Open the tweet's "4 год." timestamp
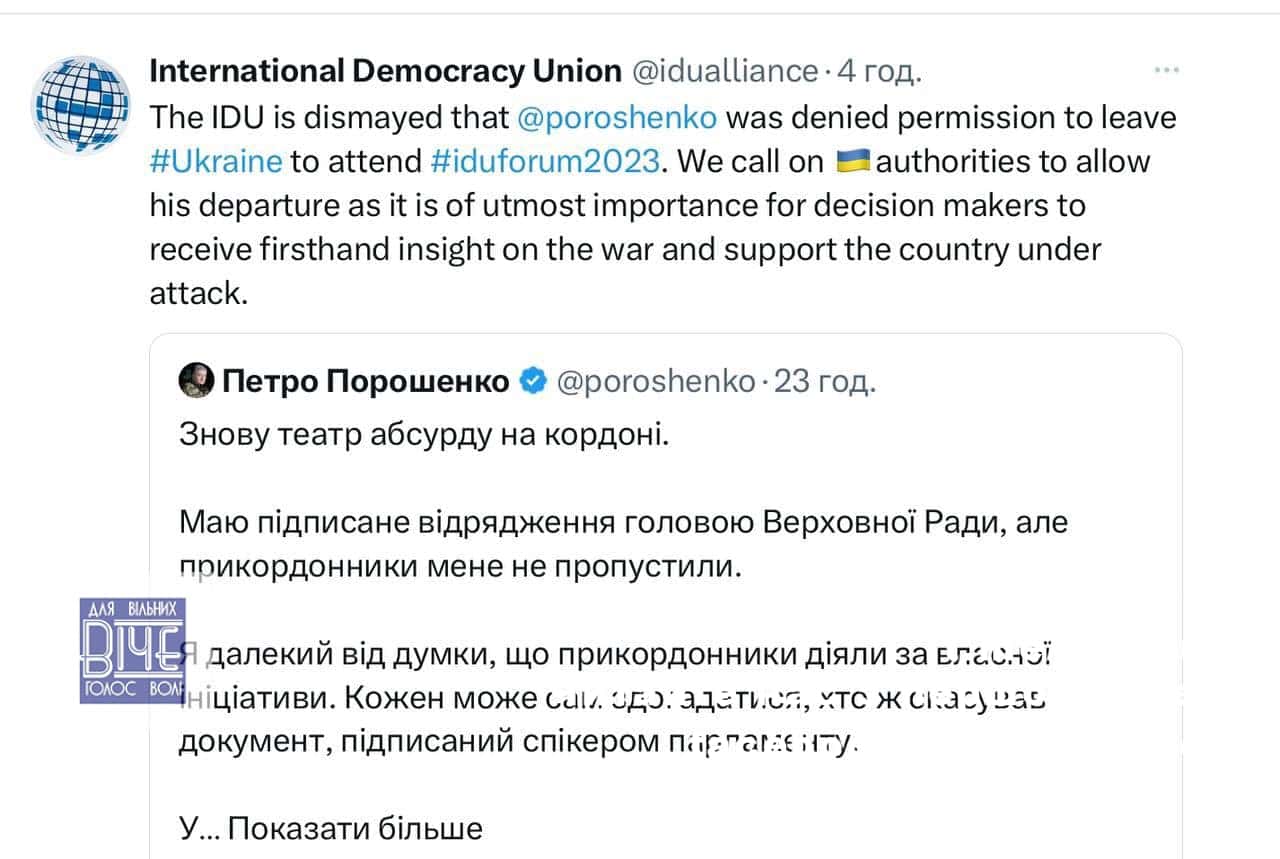This screenshot has width=1280, height=859. 880,71
